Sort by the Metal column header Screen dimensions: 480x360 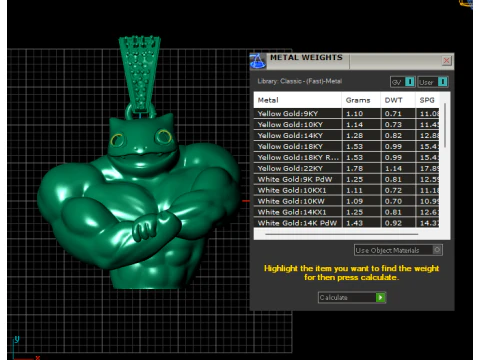click(298, 100)
